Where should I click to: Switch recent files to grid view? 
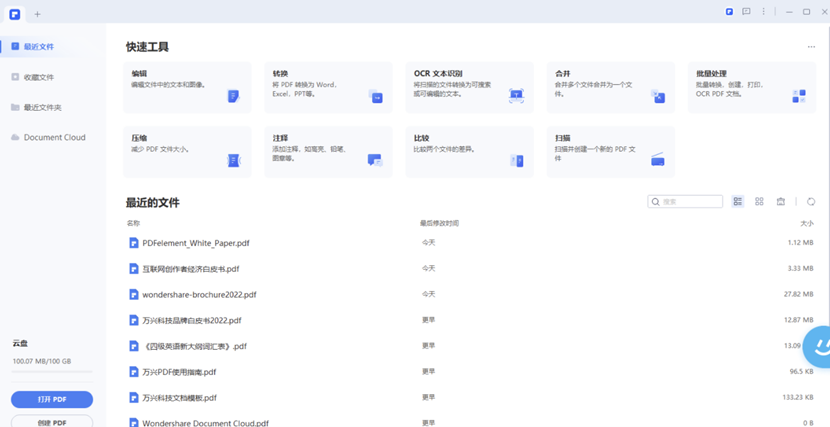(x=759, y=202)
